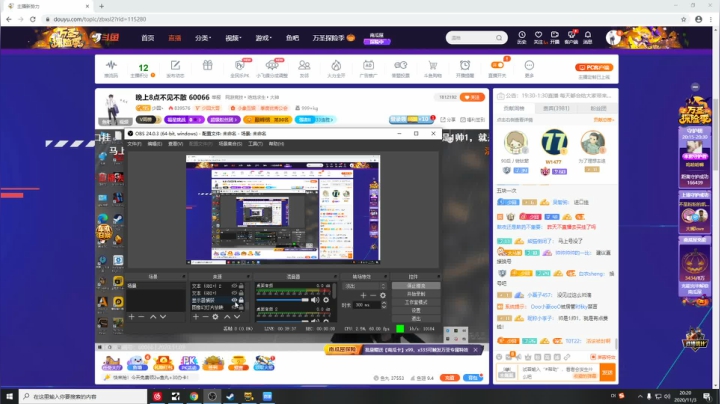Expand the 视频 dropdown in Douyu navigation

233,38
